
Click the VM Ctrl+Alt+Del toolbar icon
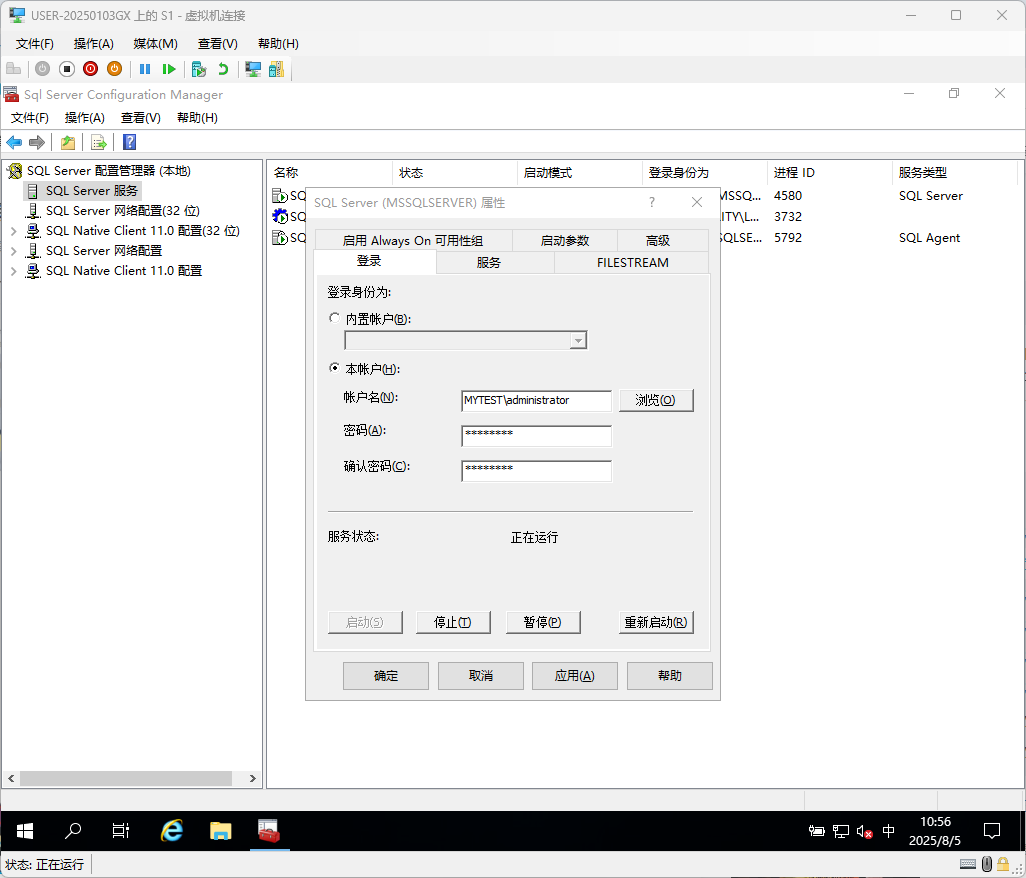click(14, 69)
